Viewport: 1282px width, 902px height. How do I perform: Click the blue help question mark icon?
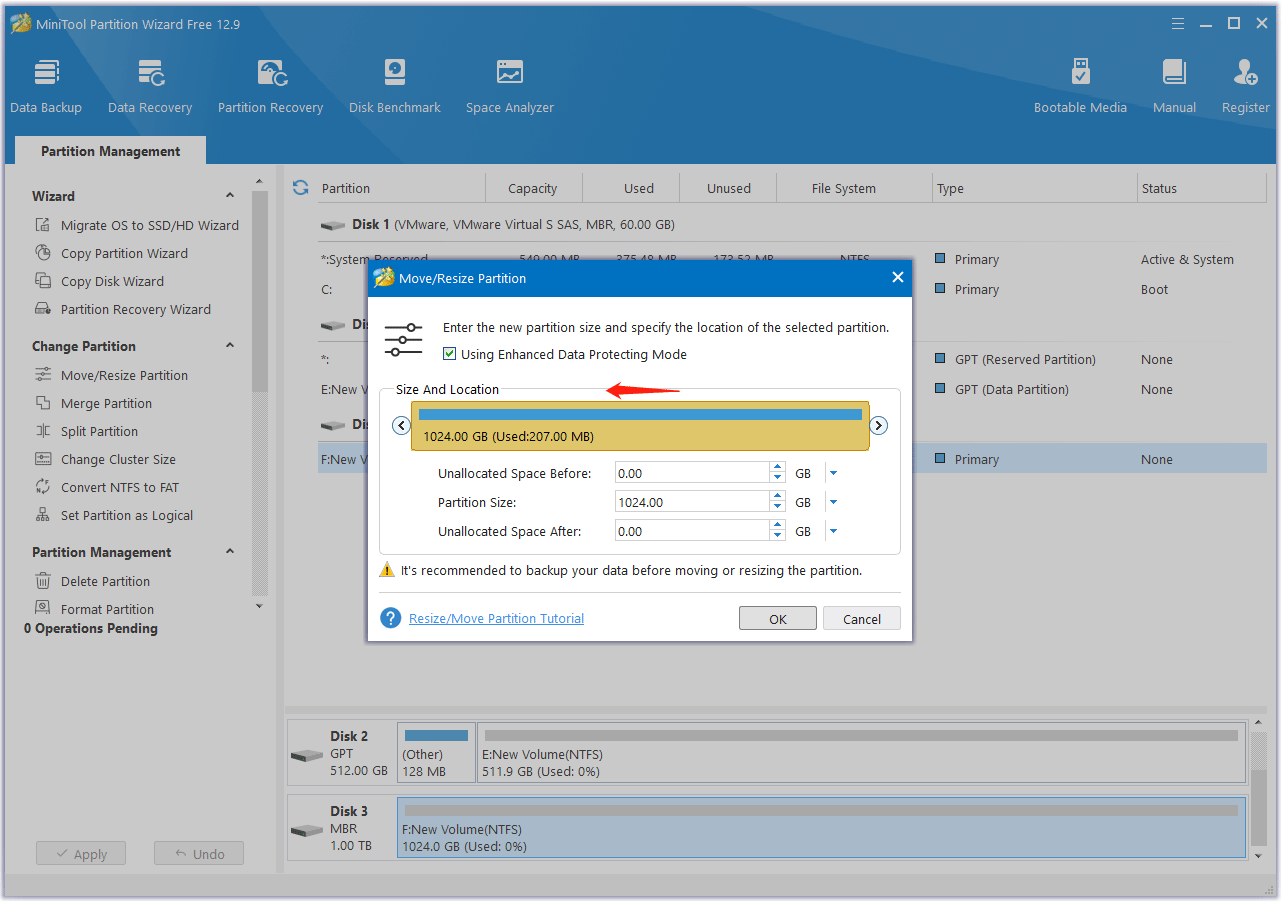(391, 618)
